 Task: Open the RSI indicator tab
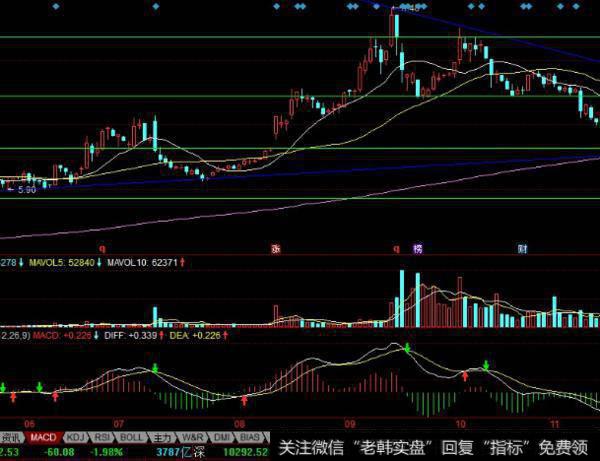103,438
